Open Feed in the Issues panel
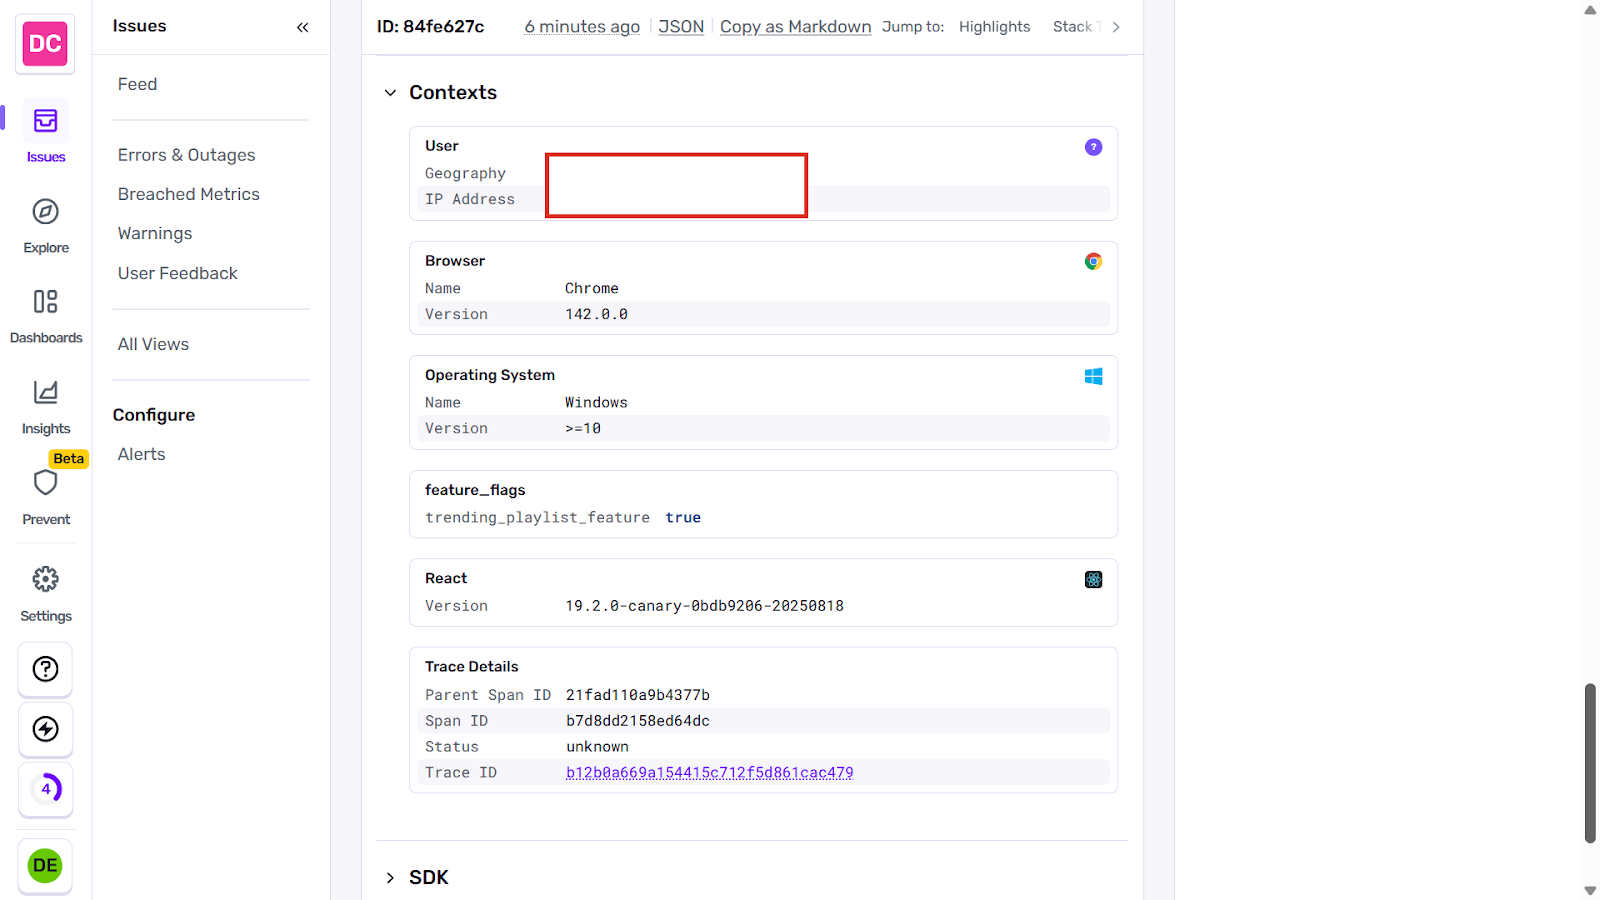The image size is (1600, 900). pos(137,84)
